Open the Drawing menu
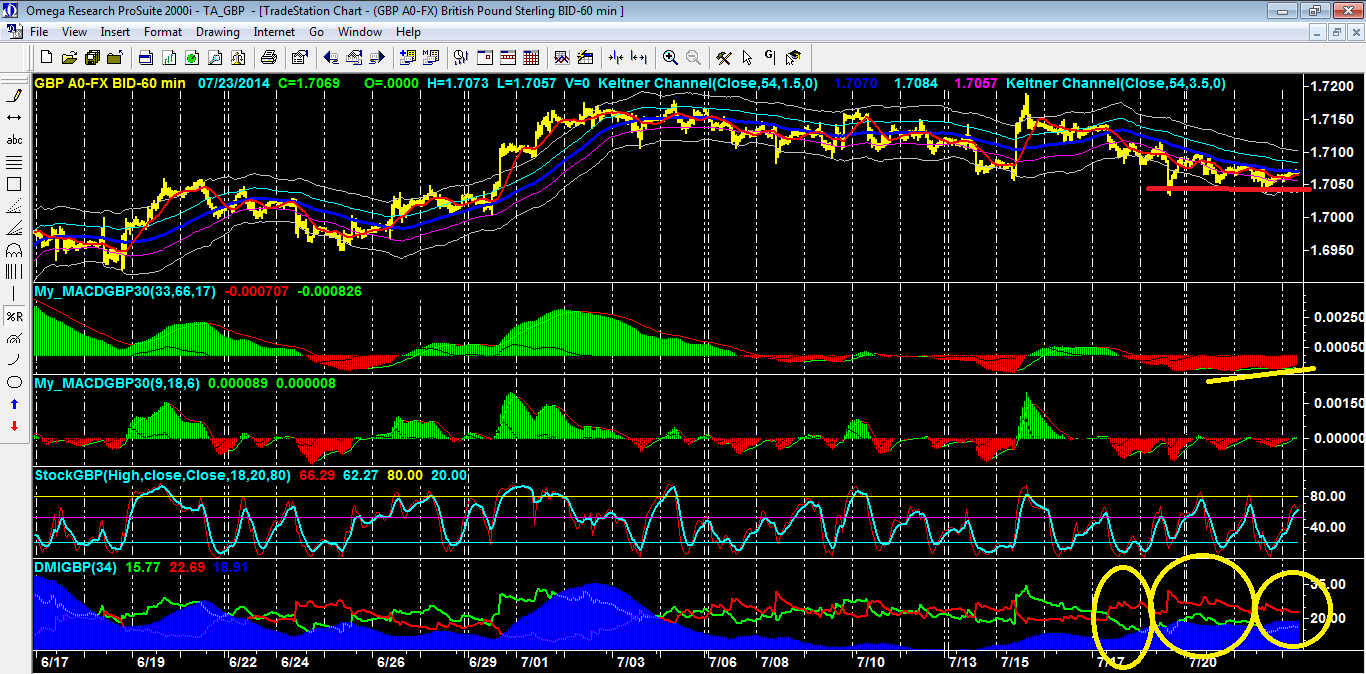The width and height of the screenshot is (1366, 674). pyautogui.click(x=217, y=32)
